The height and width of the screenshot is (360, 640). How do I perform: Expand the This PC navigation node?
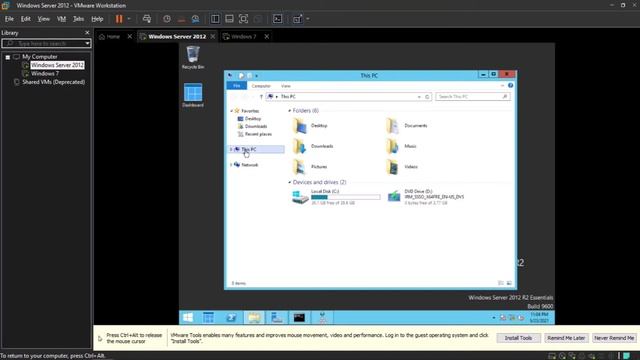(231, 149)
